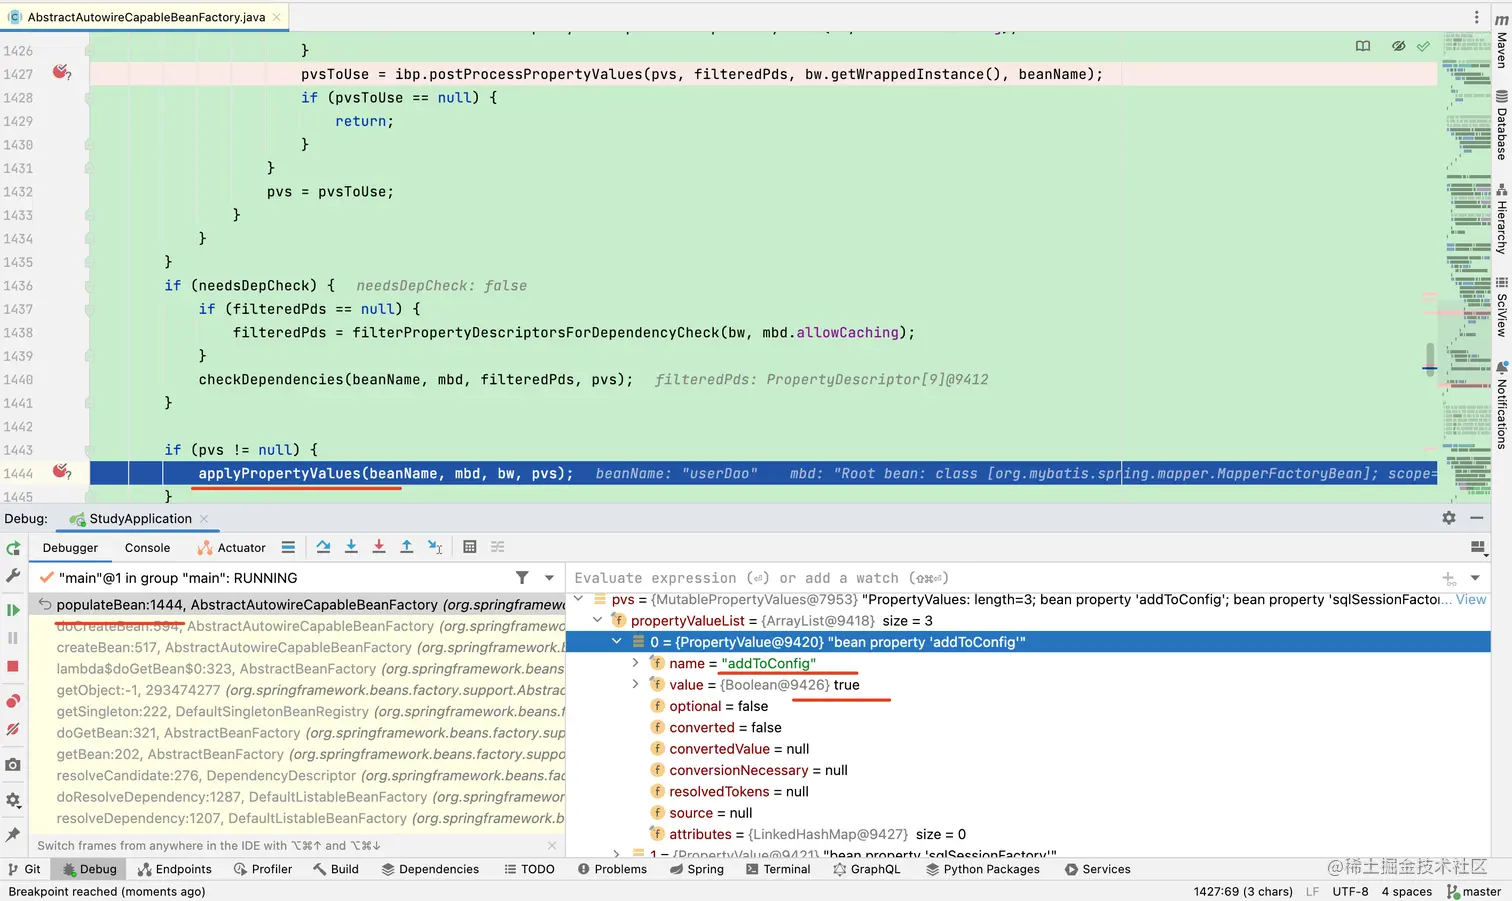Screen dimensions: 1512x901
Task: Toggle the breakpoint on line 1444
Action: tap(62, 472)
